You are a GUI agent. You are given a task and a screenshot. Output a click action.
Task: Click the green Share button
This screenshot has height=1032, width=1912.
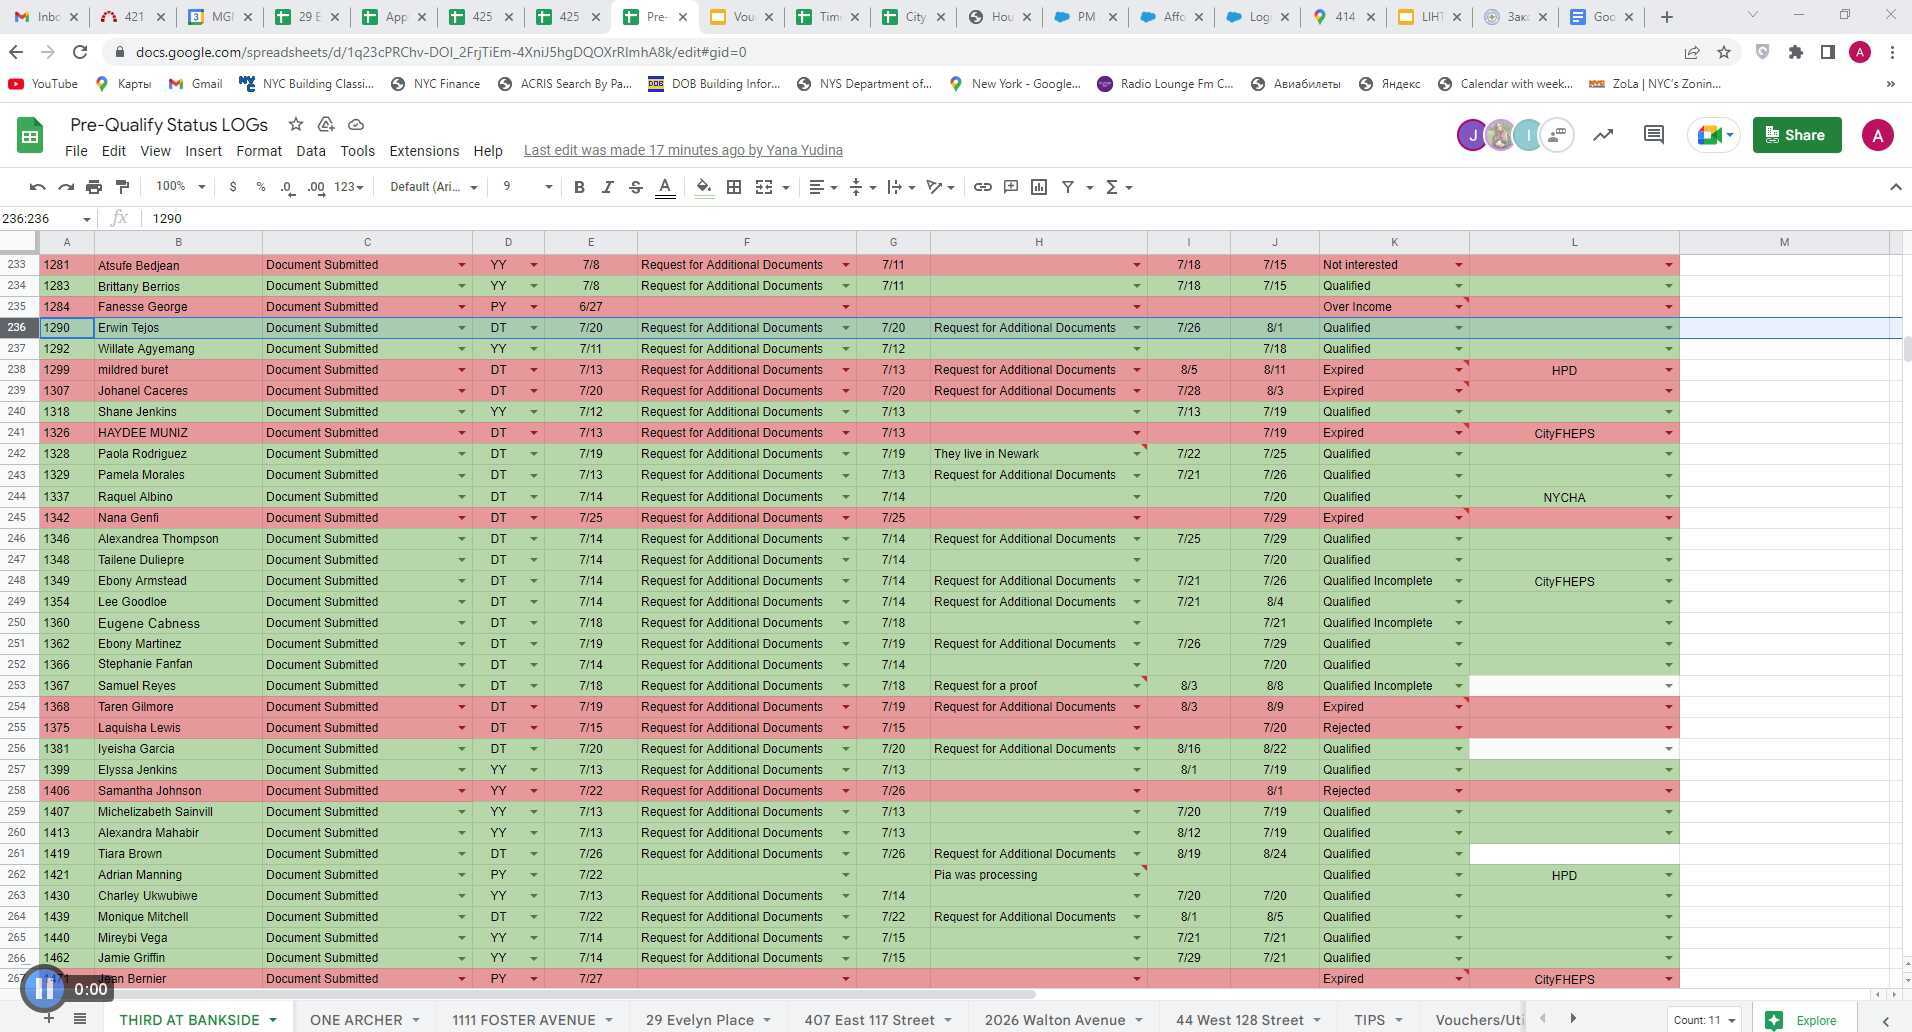tap(1796, 135)
